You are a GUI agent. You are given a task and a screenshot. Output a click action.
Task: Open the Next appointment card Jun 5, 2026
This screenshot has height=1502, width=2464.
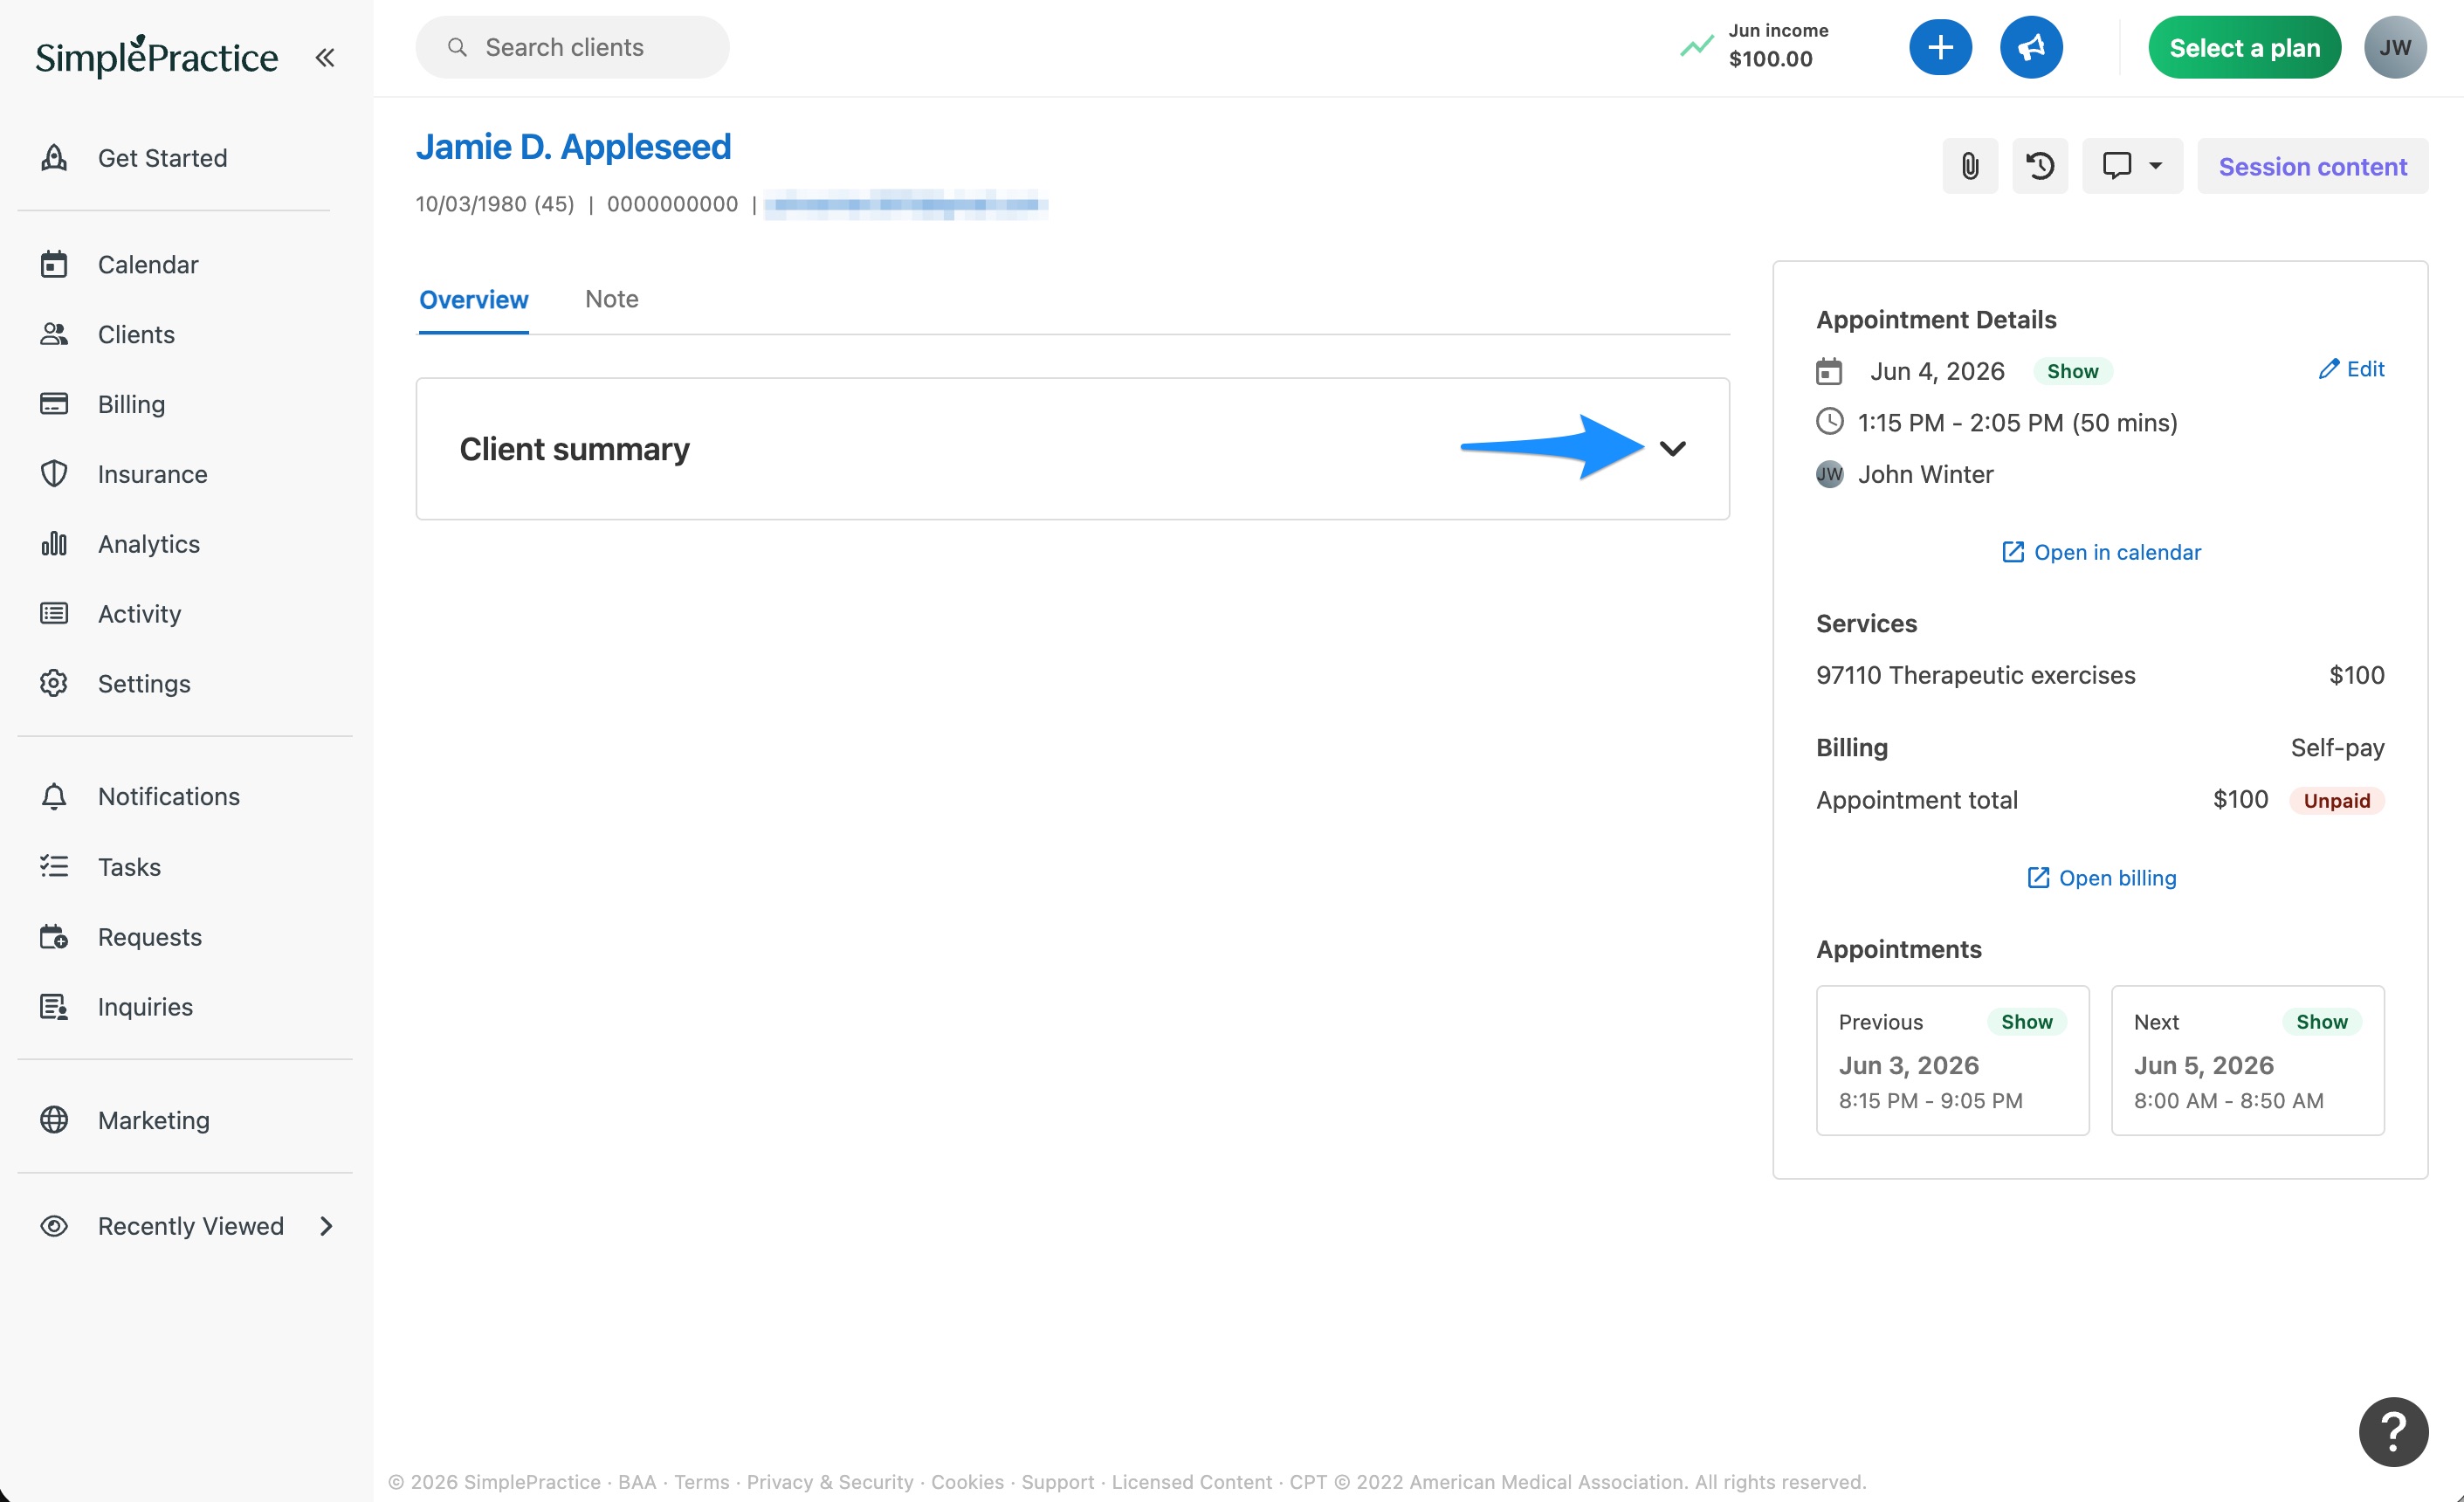[2247, 1060]
